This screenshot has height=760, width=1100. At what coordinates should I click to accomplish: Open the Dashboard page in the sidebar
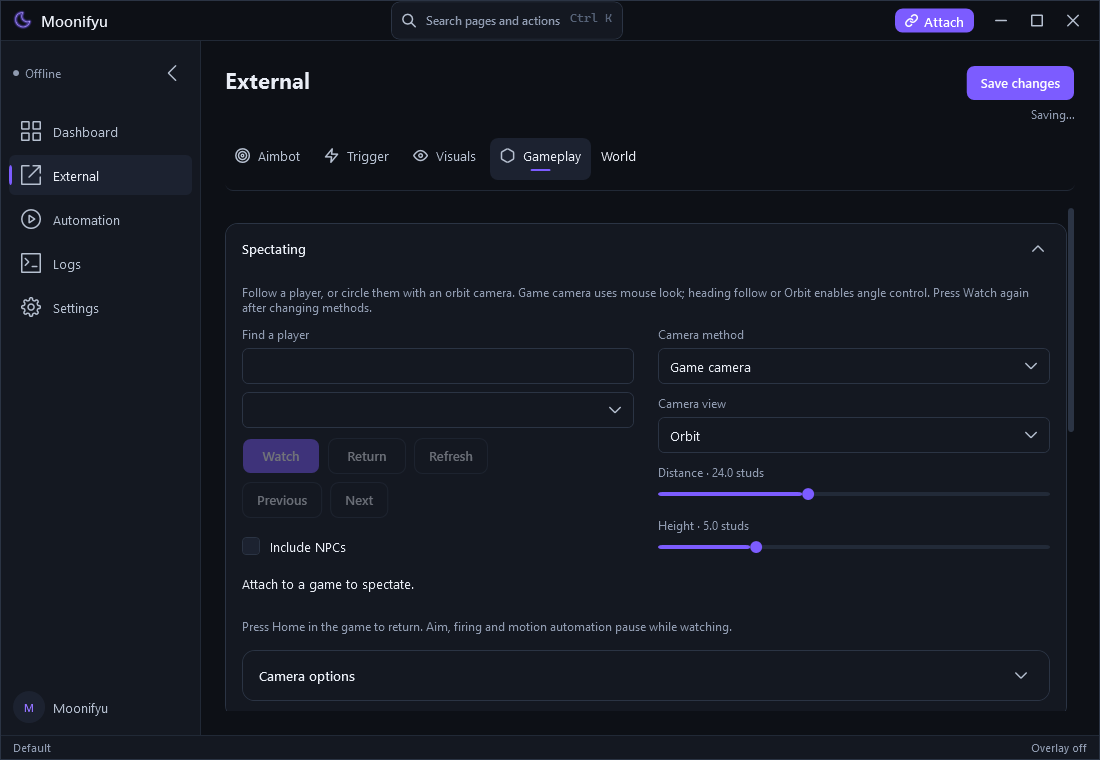pyautogui.click(x=100, y=132)
